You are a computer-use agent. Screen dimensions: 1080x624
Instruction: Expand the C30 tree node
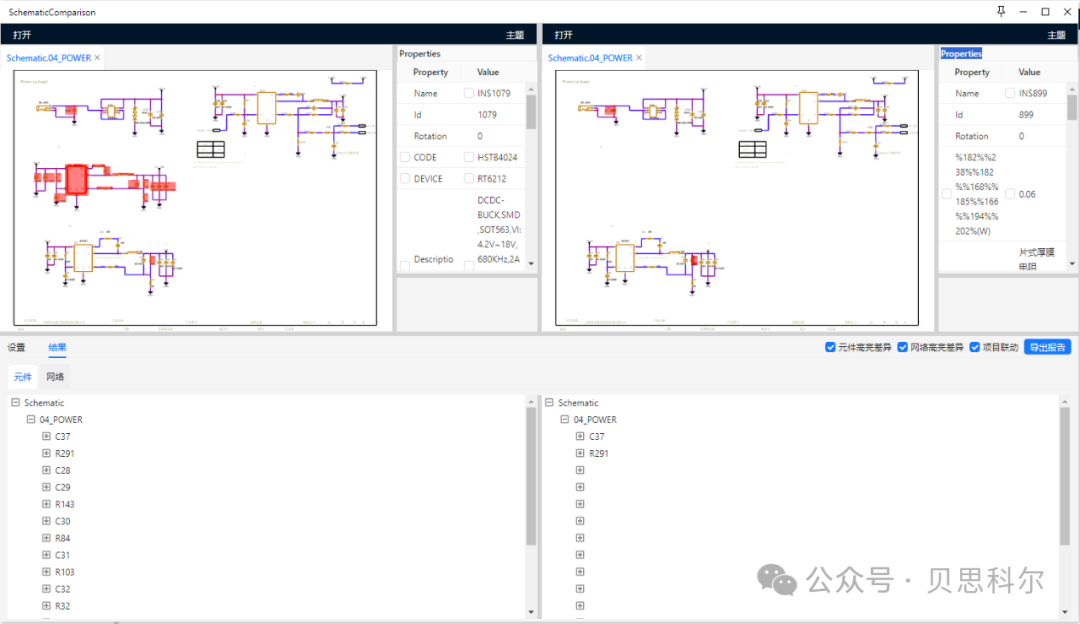click(x=46, y=521)
